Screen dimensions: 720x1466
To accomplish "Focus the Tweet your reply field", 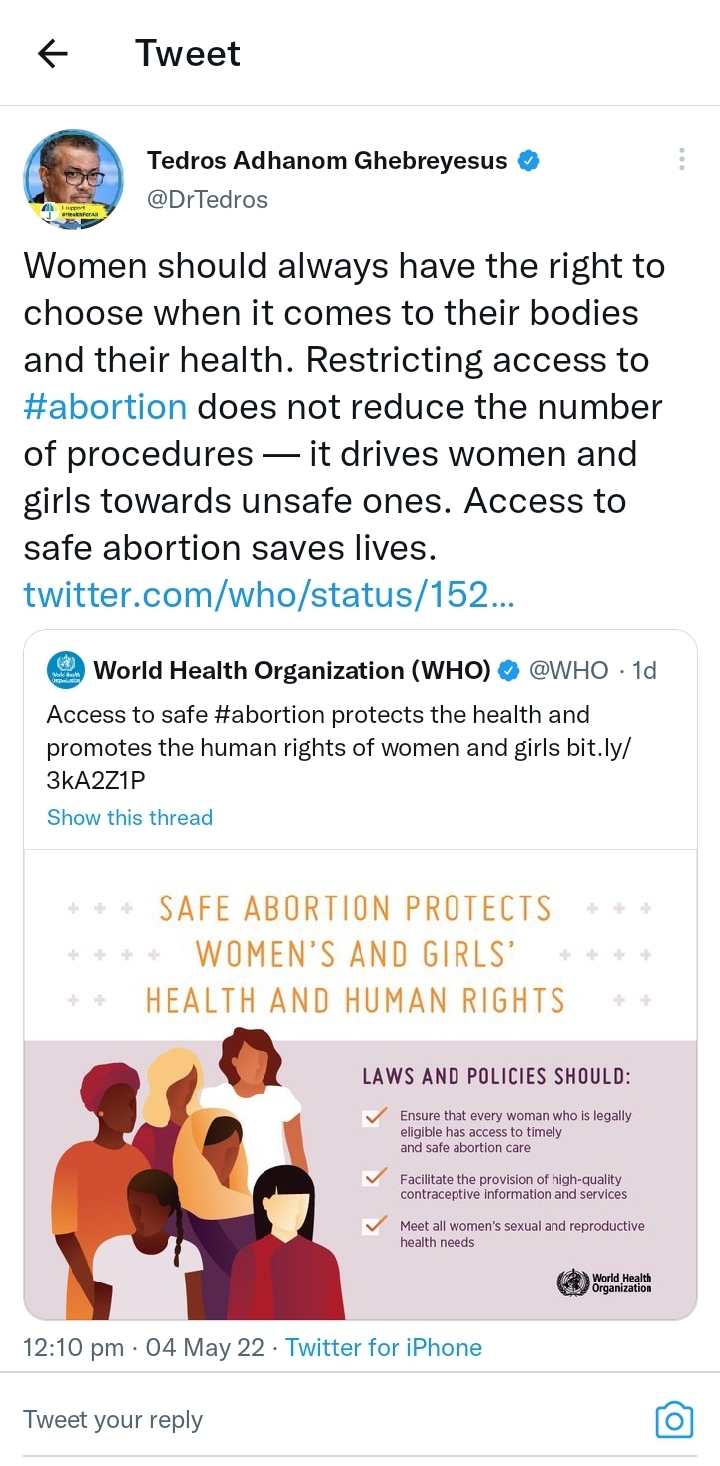I will pos(300,1420).
